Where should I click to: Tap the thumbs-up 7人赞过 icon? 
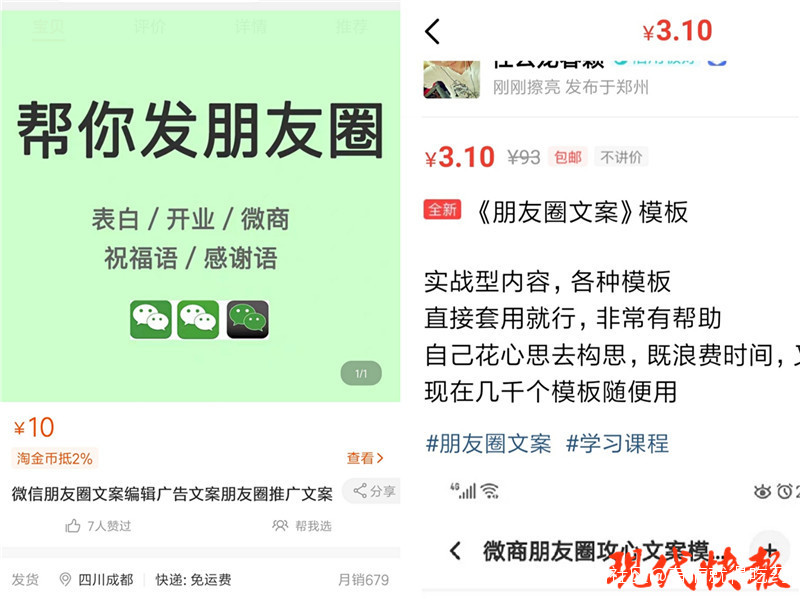pos(72,526)
